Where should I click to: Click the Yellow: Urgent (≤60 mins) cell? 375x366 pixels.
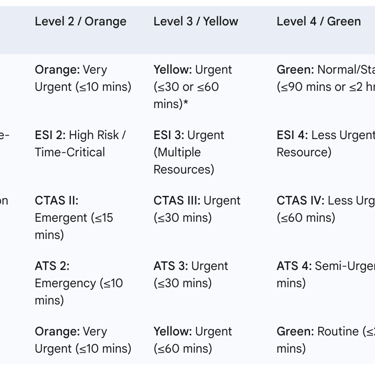[x=193, y=340]
